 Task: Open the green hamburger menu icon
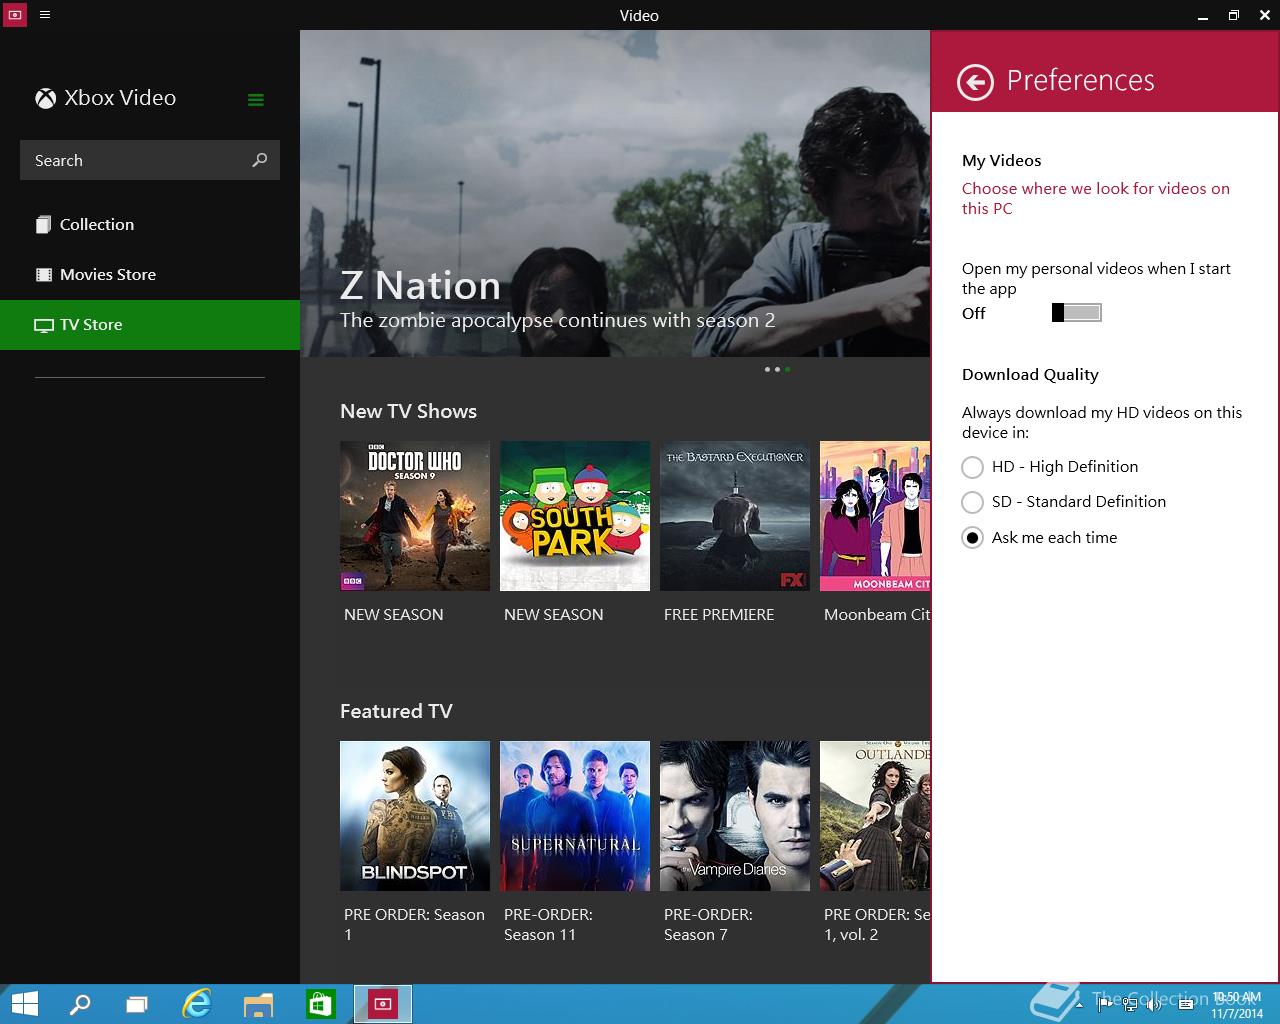[256, 99]
